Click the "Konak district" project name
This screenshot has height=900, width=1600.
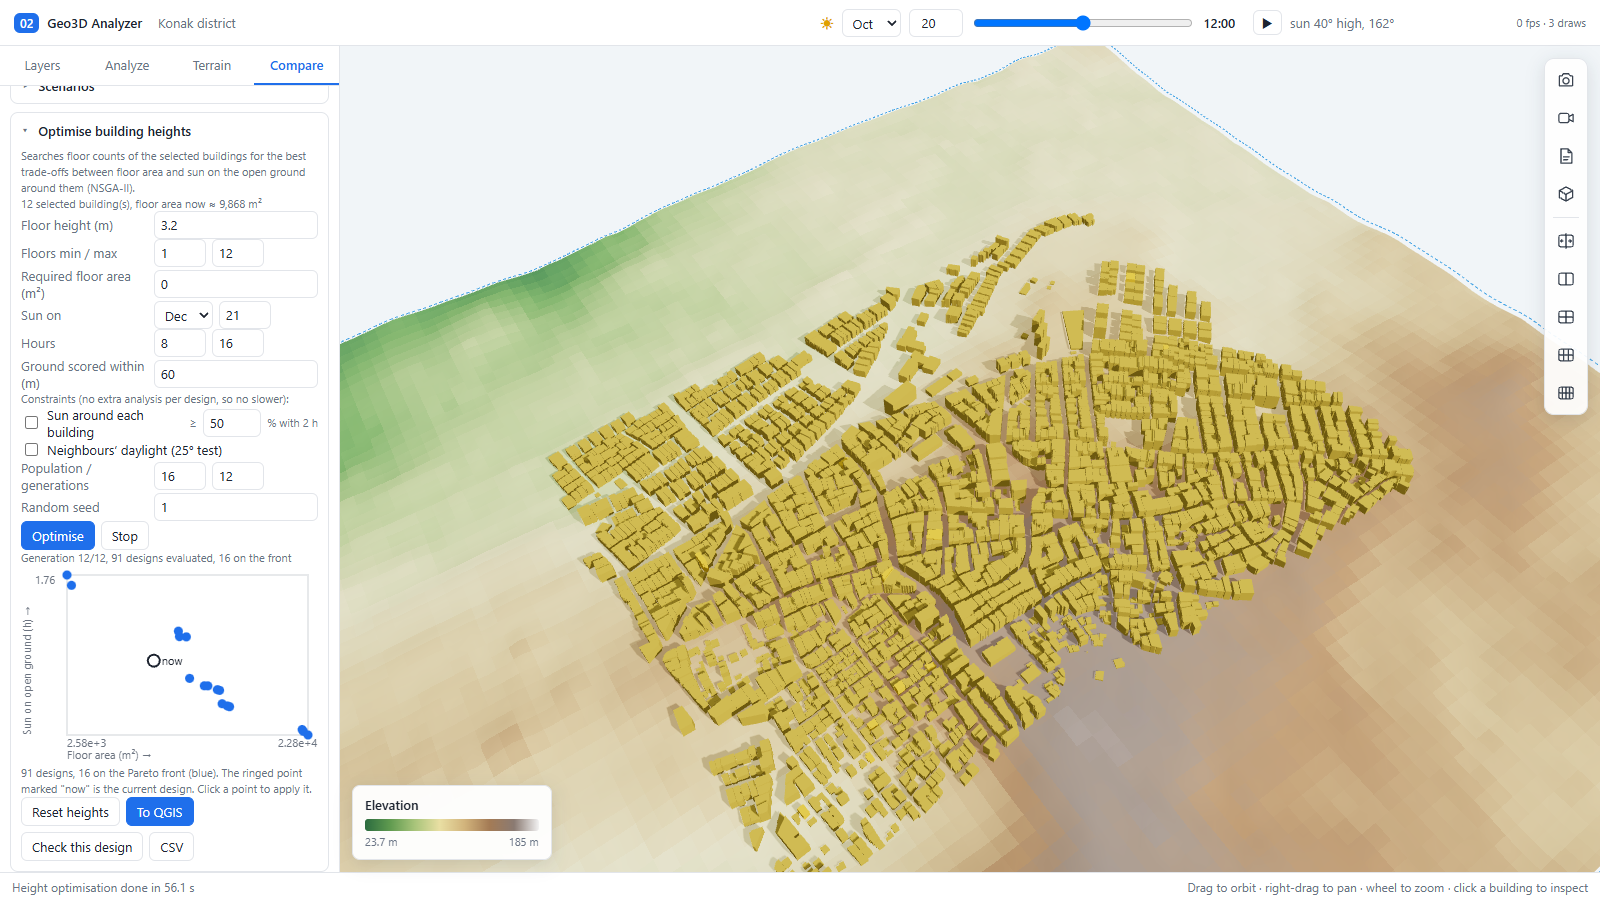pyautogui.click(x=197, y=23)
